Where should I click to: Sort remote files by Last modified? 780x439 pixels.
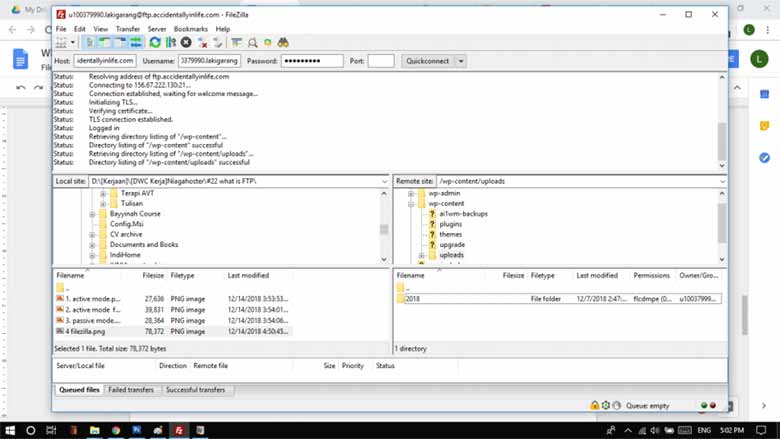coord(596,275)
